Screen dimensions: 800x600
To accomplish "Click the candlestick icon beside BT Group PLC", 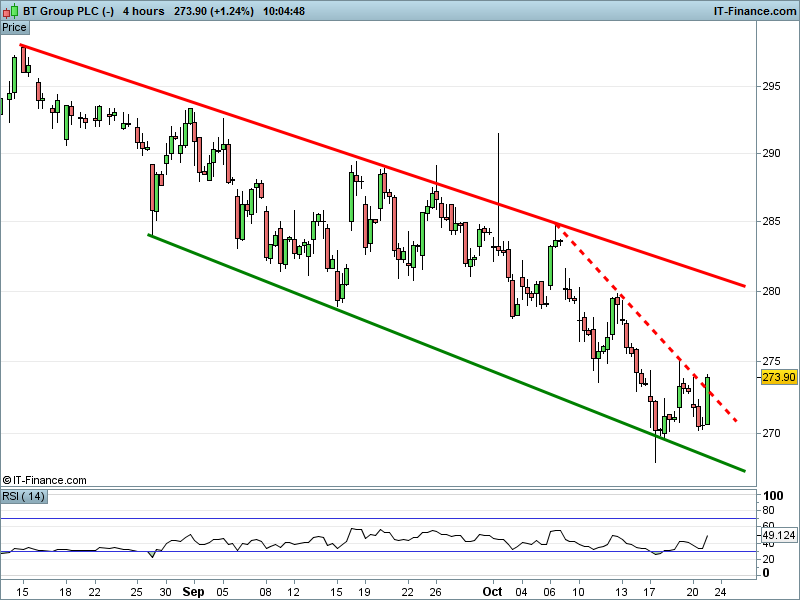I will coord(11,11).
